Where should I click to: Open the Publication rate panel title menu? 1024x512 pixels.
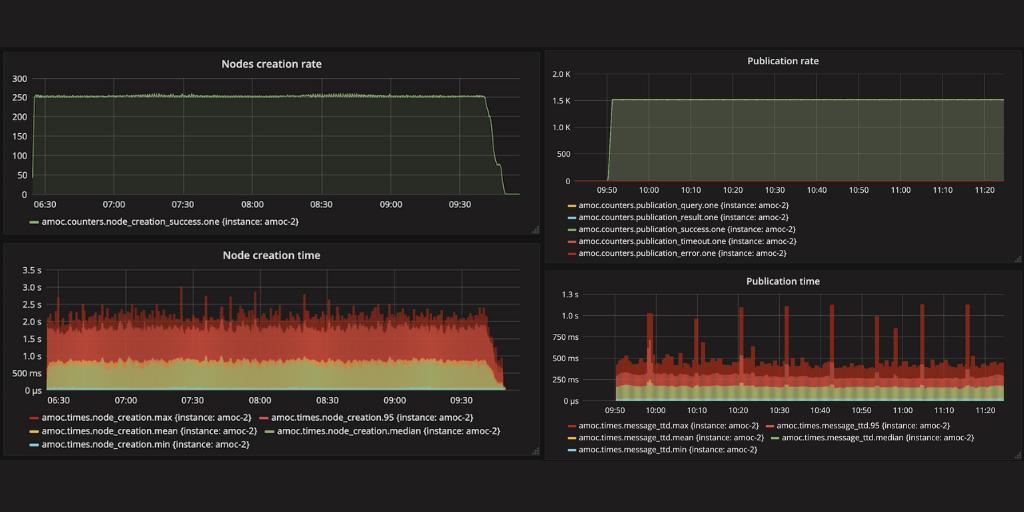(x=782, y=61)
